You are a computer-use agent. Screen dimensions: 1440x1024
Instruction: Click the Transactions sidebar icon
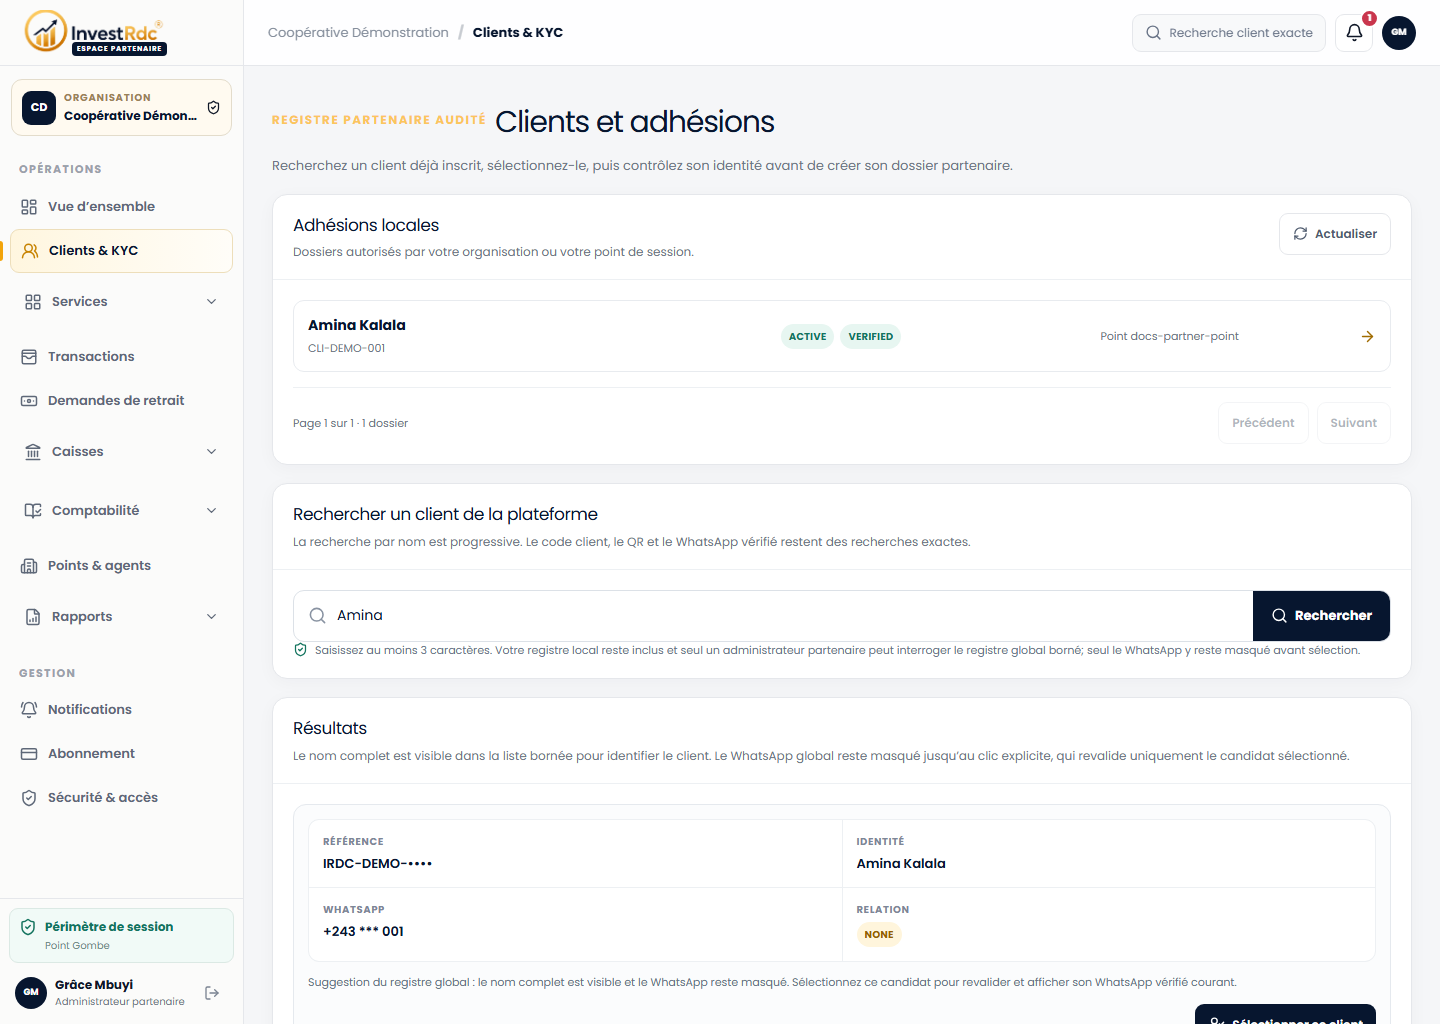point(29,357)
